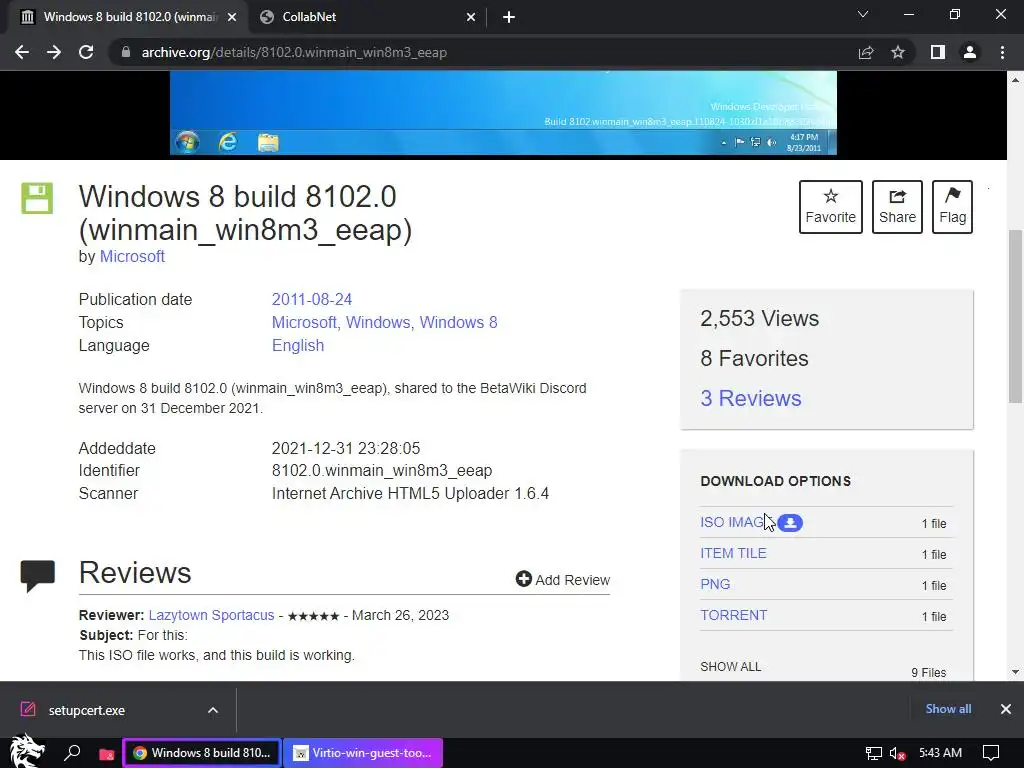Screen dimensions: 1024x768
Task: Open the Chrome profile icon
Action: click(x=970, y=52)
